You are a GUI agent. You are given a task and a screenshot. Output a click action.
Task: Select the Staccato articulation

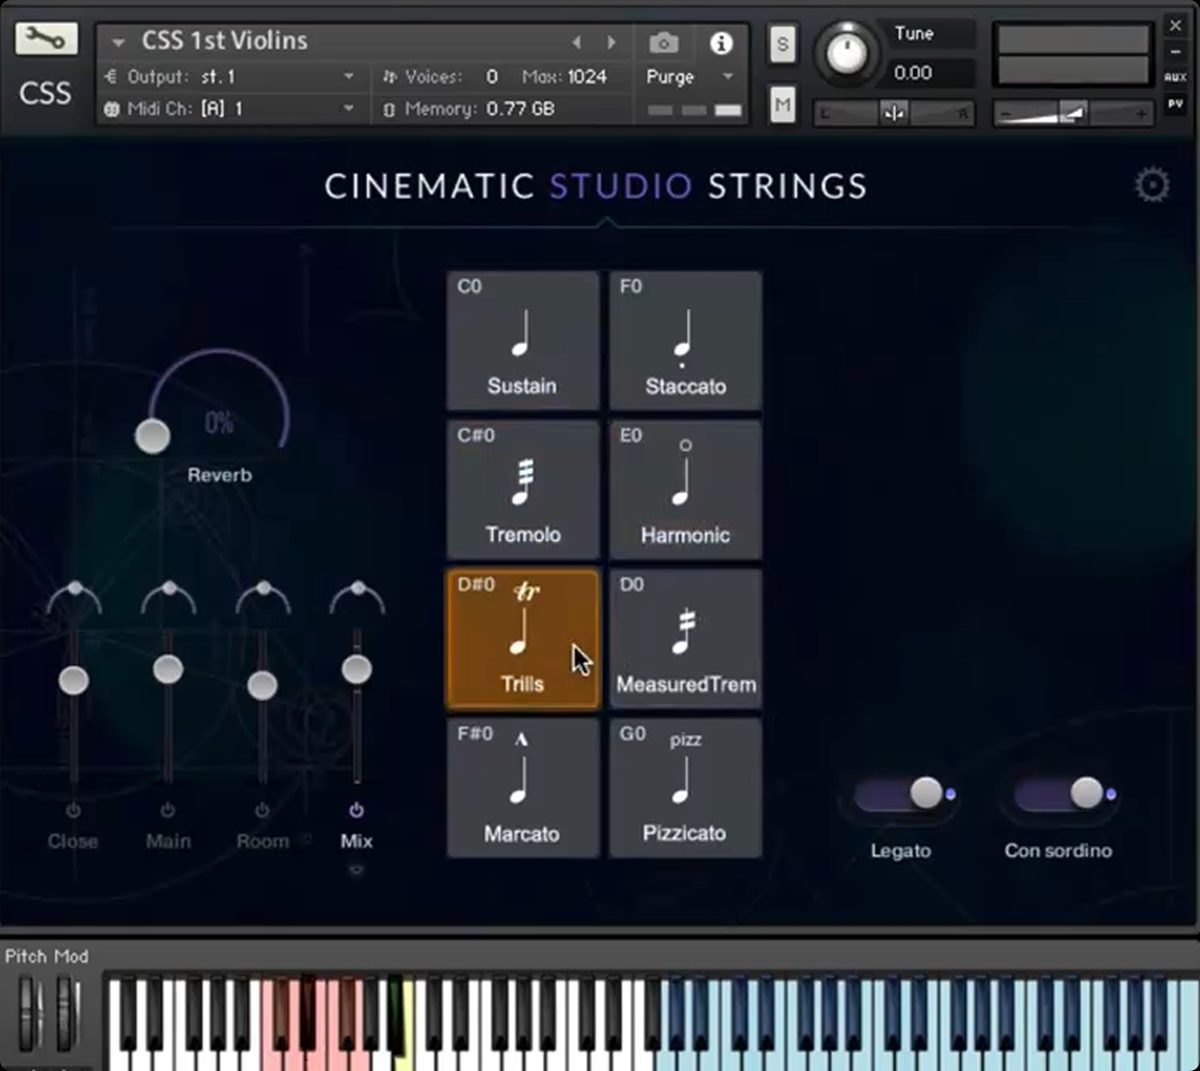click(x=685, y=341)
